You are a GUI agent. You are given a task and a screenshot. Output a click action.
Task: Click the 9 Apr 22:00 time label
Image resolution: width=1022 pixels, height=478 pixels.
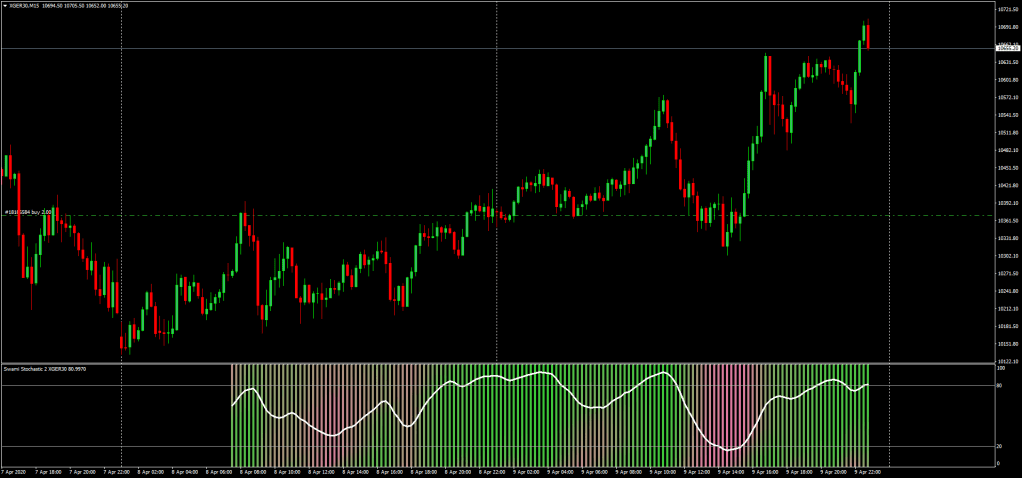866,471
